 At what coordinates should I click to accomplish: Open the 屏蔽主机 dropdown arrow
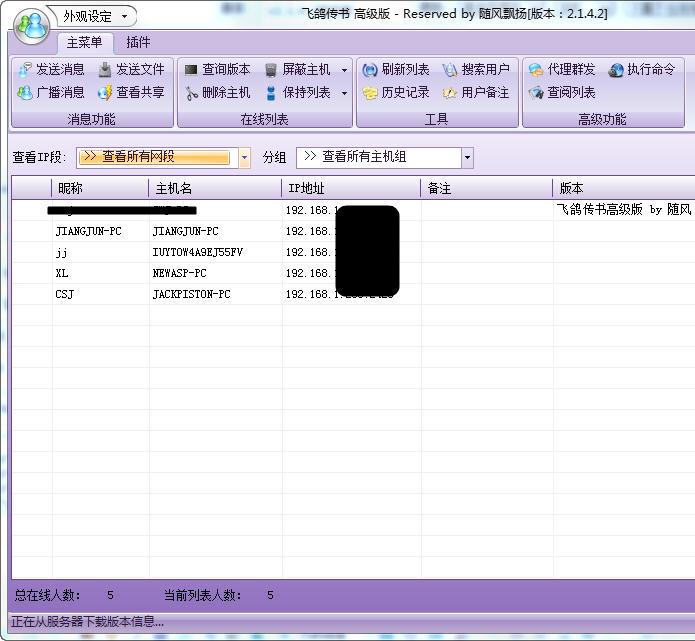tap(344, 70)
